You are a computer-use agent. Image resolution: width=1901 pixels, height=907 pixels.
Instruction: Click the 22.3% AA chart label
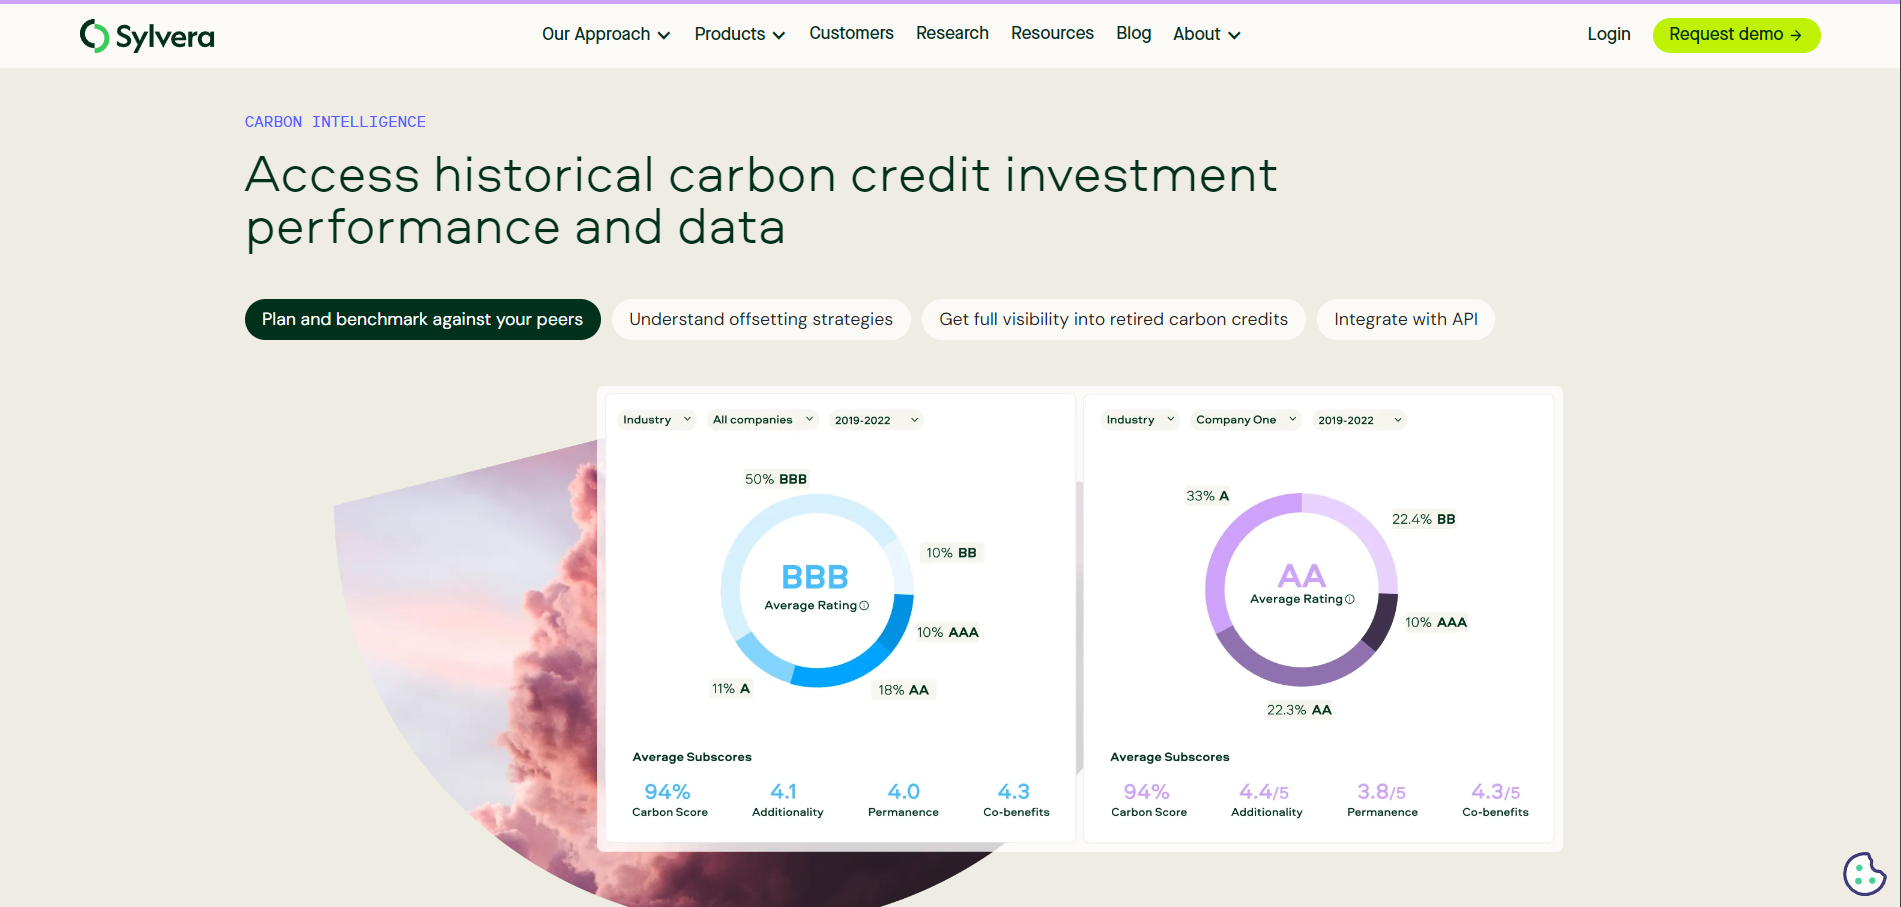(1299, 710)
